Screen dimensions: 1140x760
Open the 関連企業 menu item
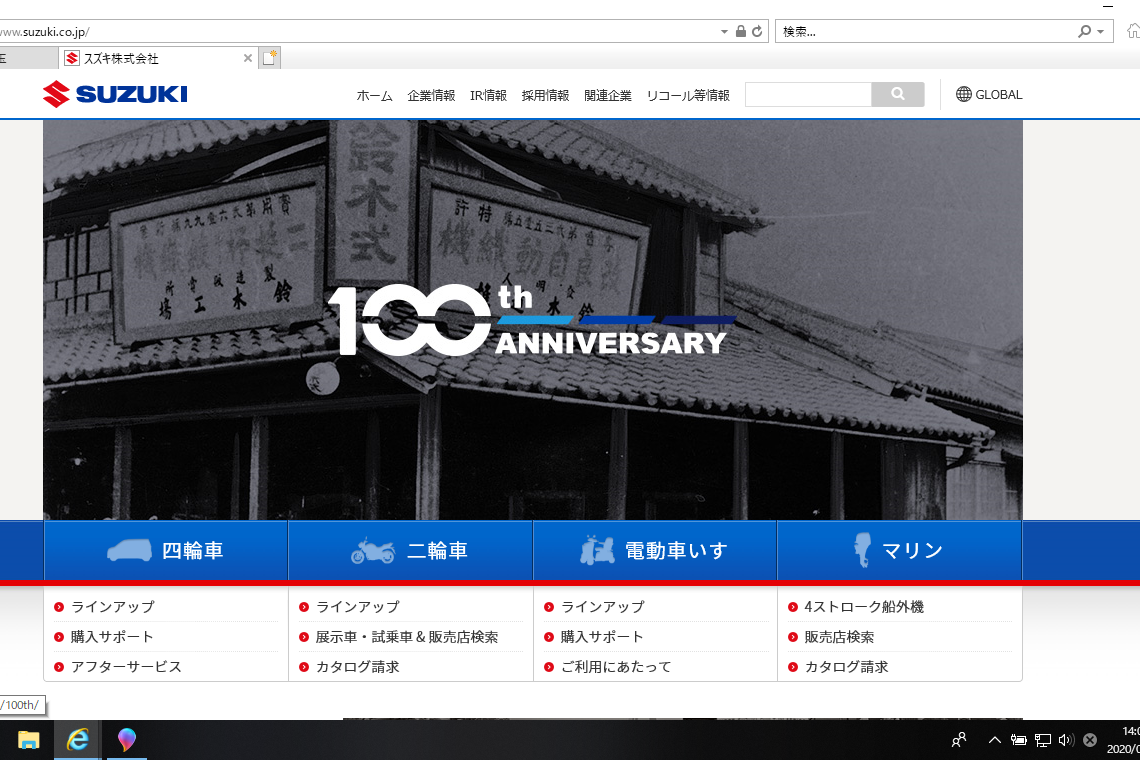(x=608, y=95)
